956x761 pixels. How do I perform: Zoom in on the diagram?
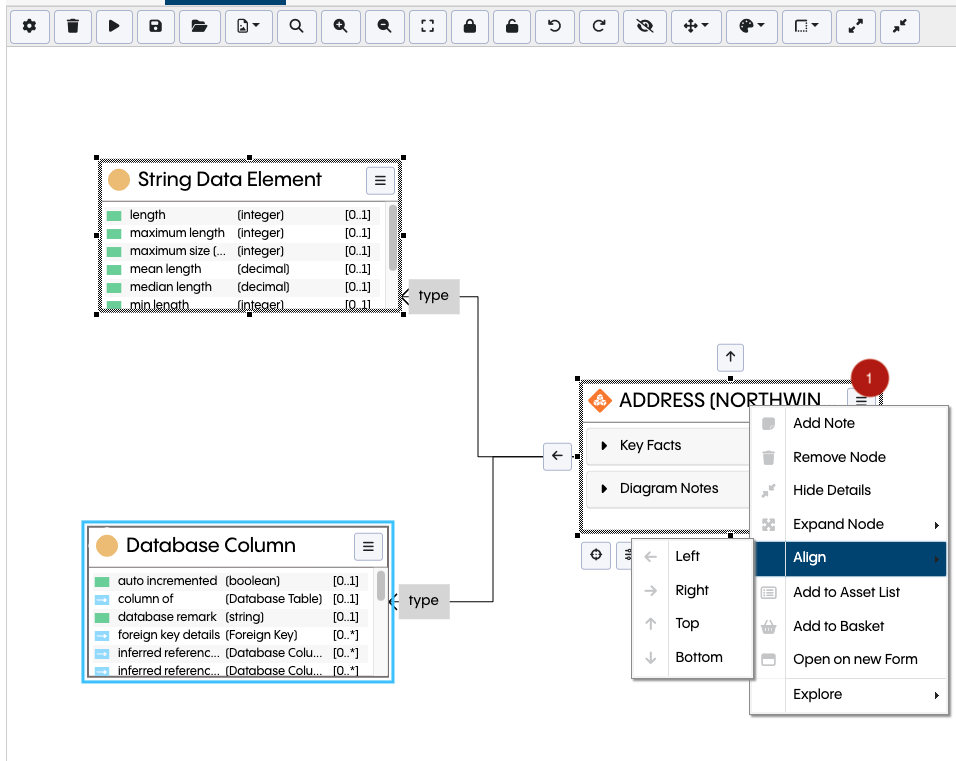pos(340,27)
